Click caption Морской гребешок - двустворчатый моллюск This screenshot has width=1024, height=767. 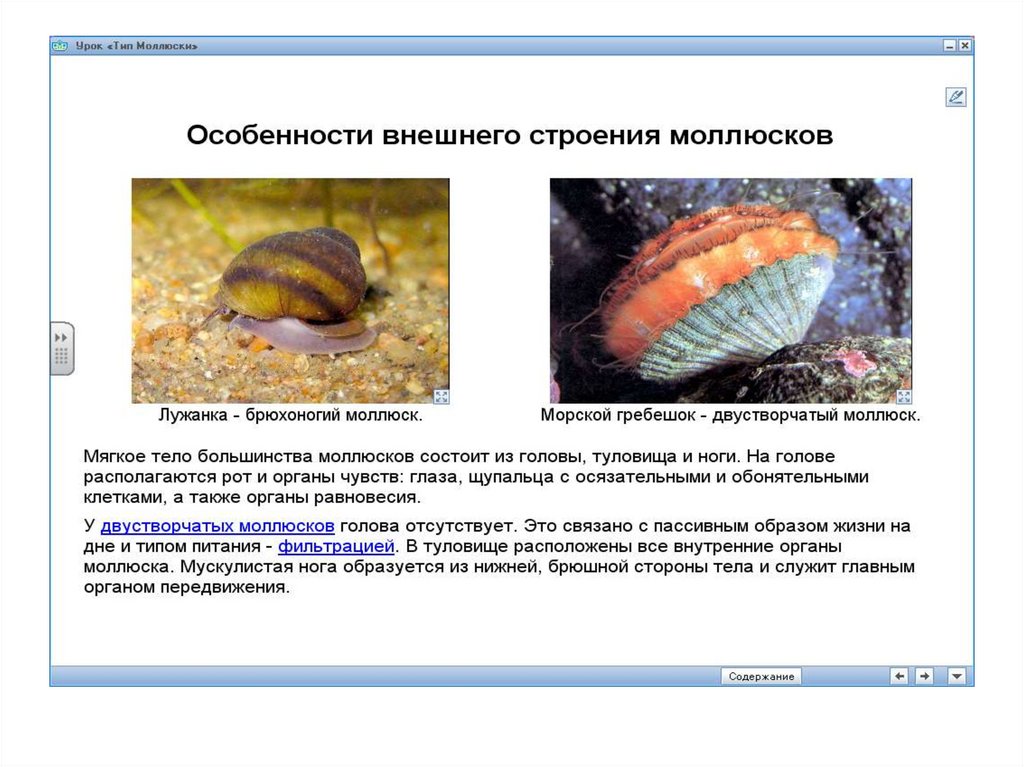point(730,414)
